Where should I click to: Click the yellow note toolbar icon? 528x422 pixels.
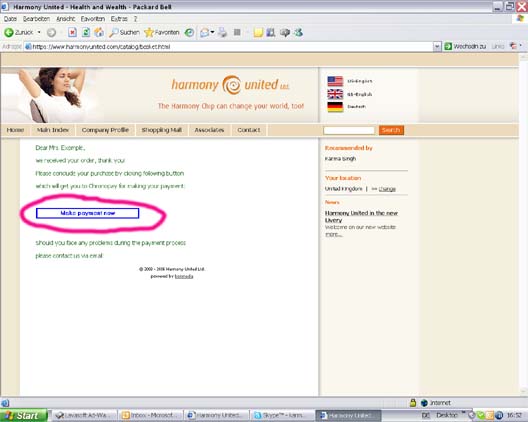coord(258,33)
